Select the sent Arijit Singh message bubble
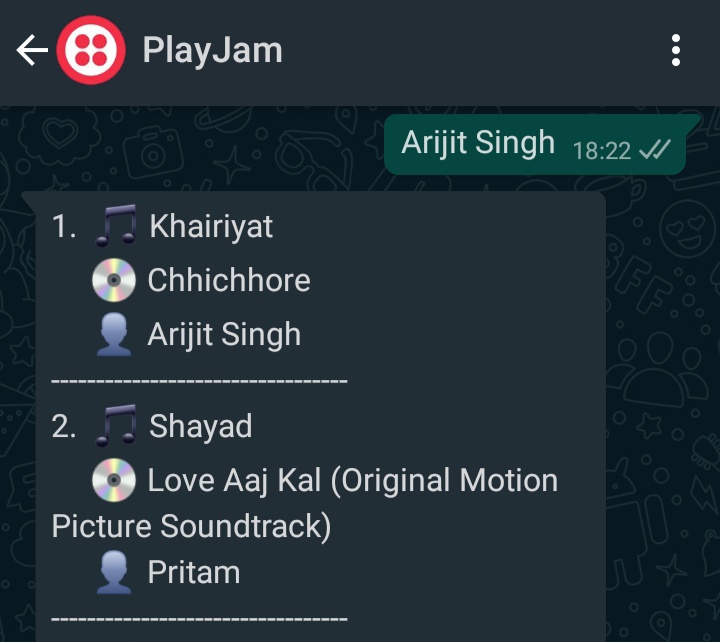 [535, 144]
